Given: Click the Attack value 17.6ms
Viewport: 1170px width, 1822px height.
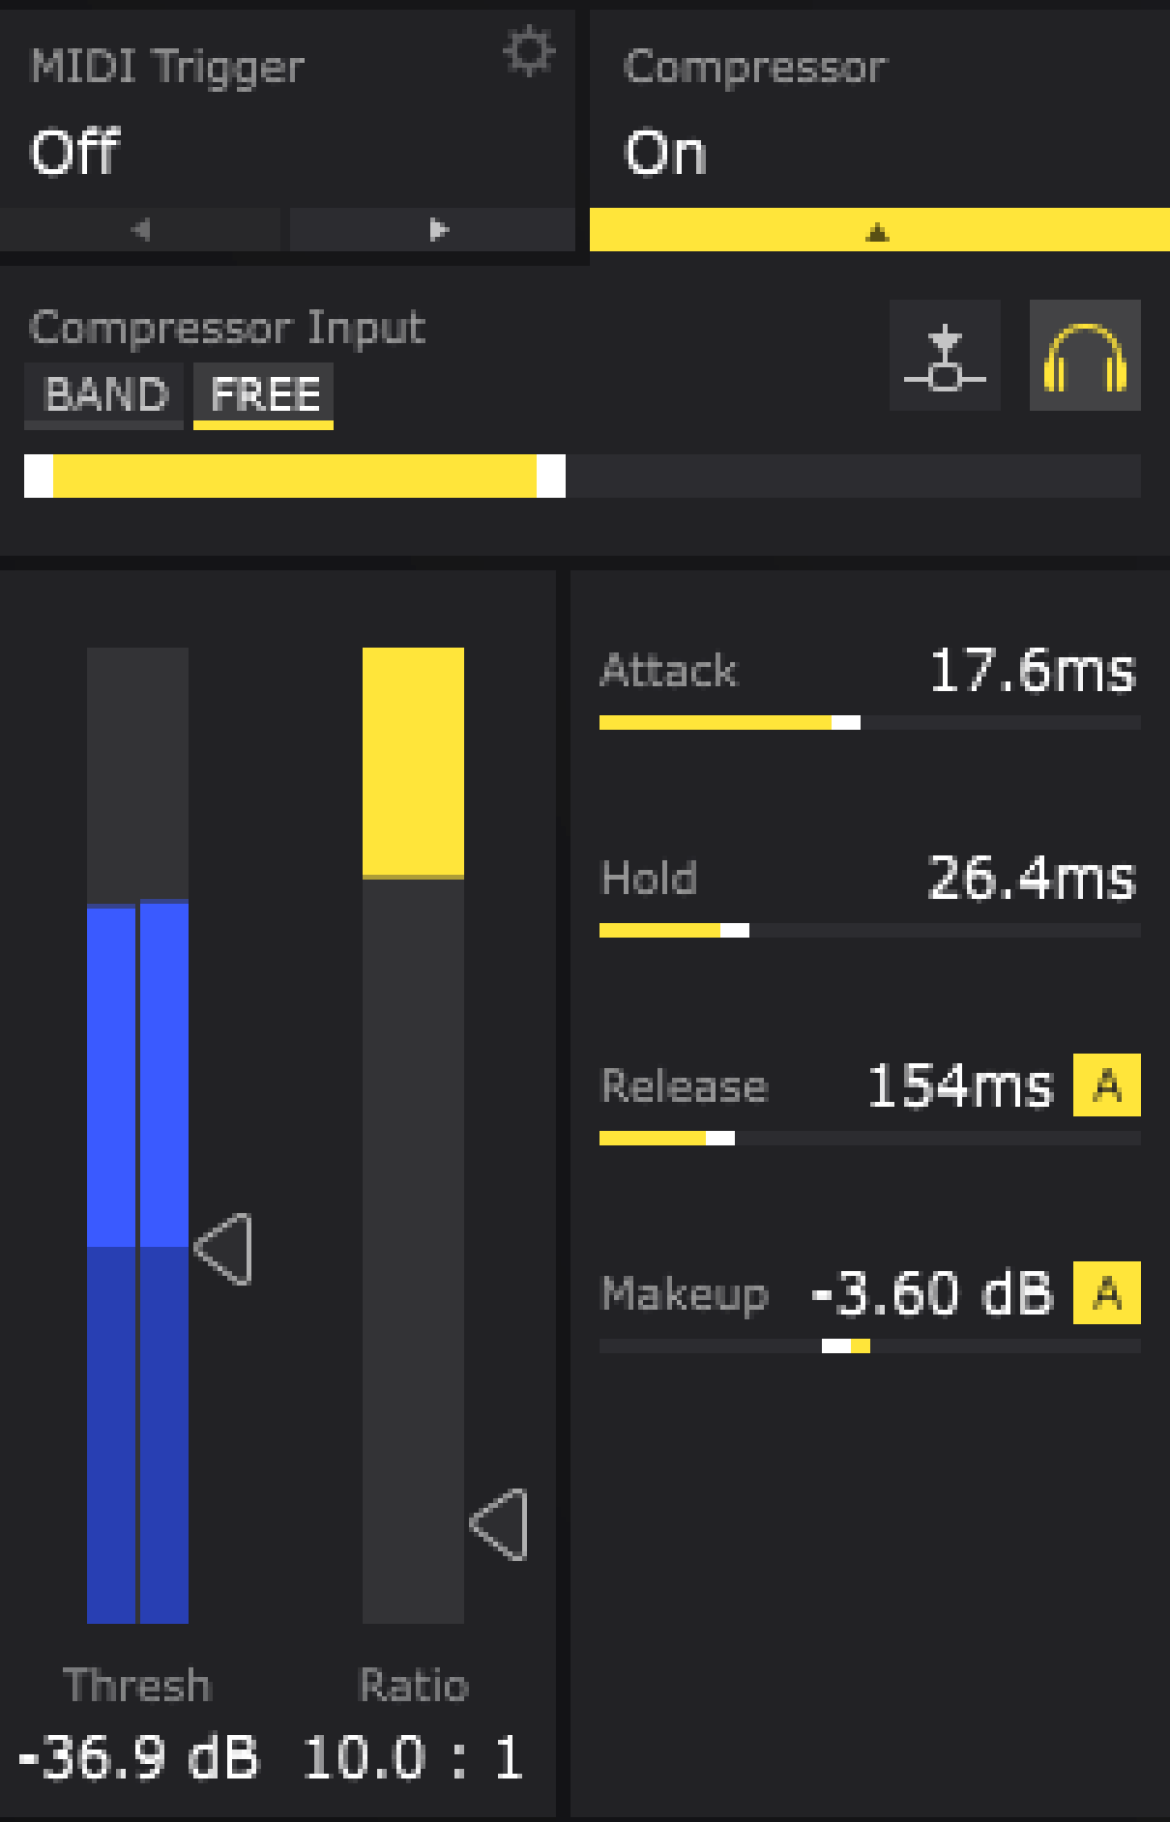Looking at the screenshot, I should tap(1033, 670).
